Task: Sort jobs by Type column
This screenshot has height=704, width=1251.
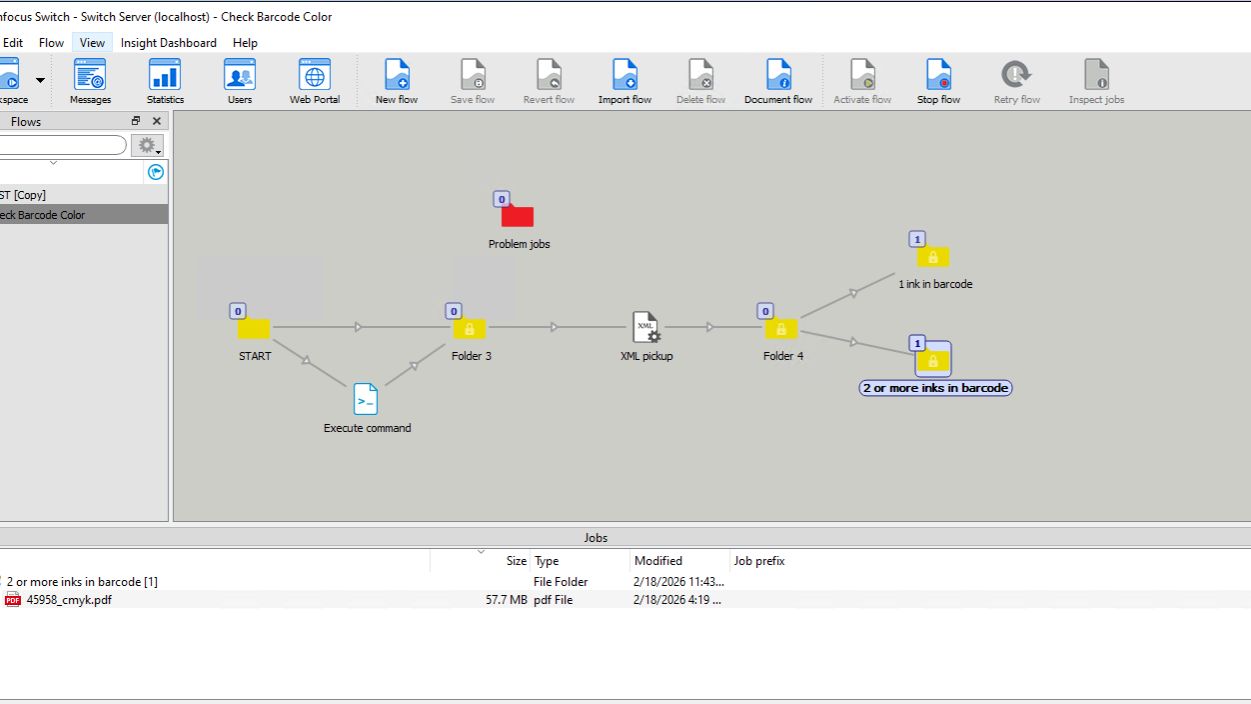Action: [580, 561]
